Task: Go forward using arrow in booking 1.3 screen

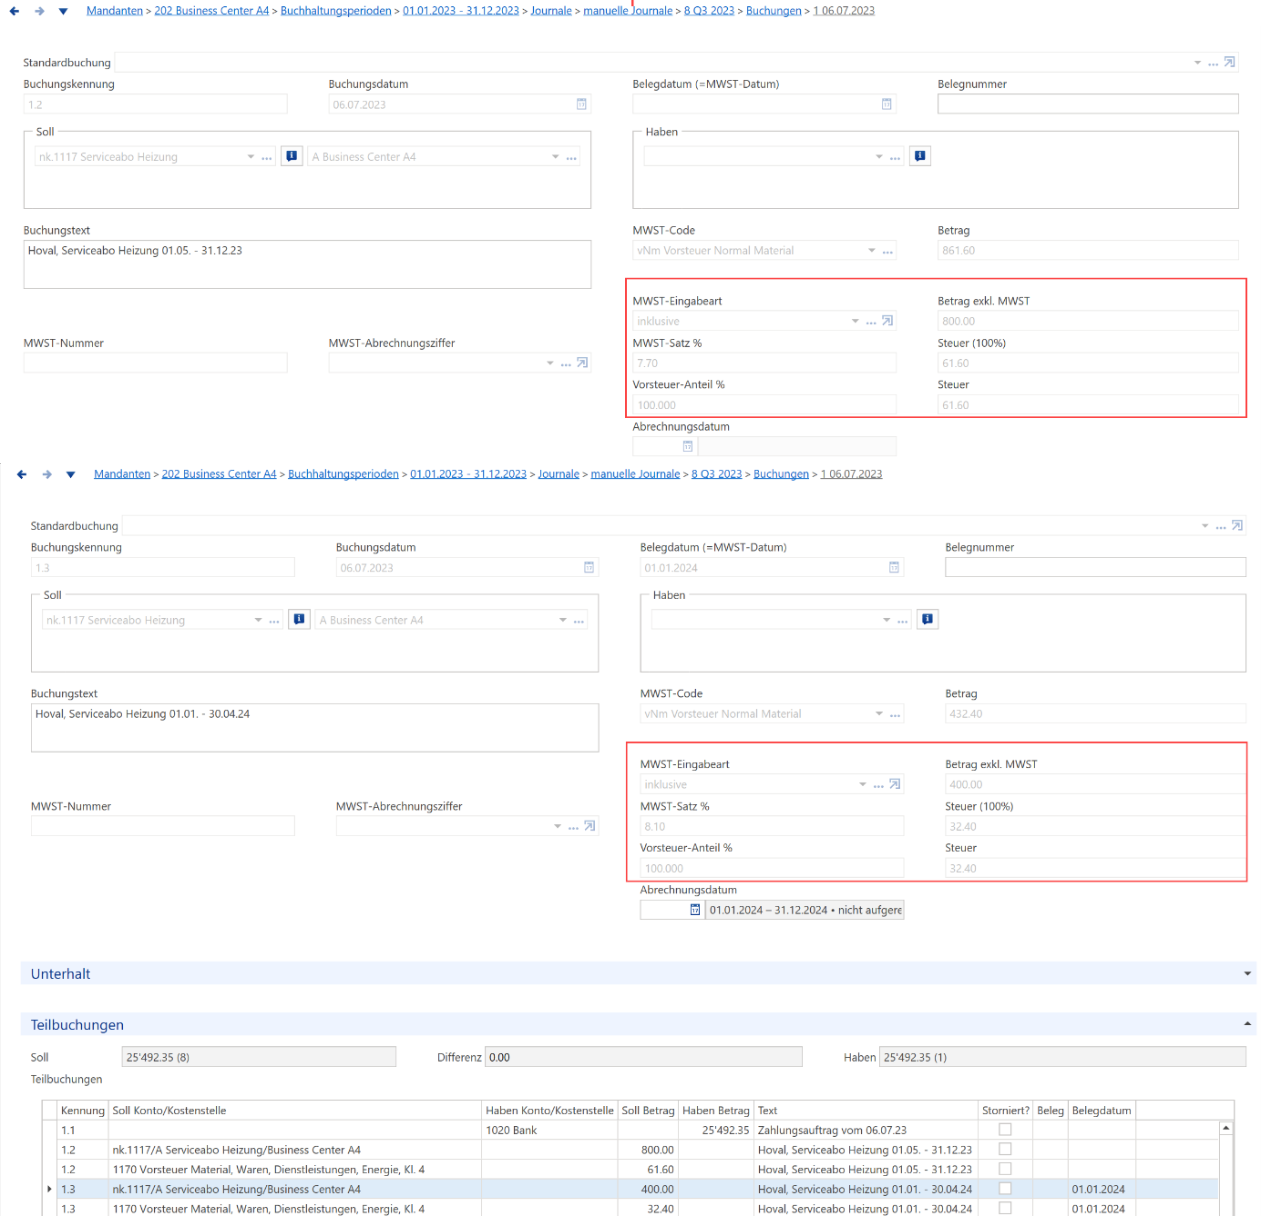Action: tap(47, 475)
